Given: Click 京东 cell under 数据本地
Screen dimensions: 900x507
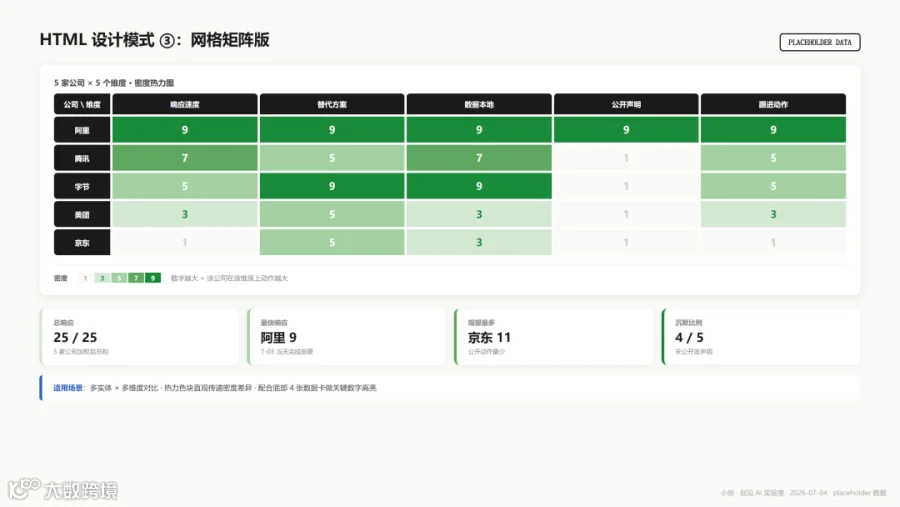Looking at the screenshot, I should [x=479, y=242].
